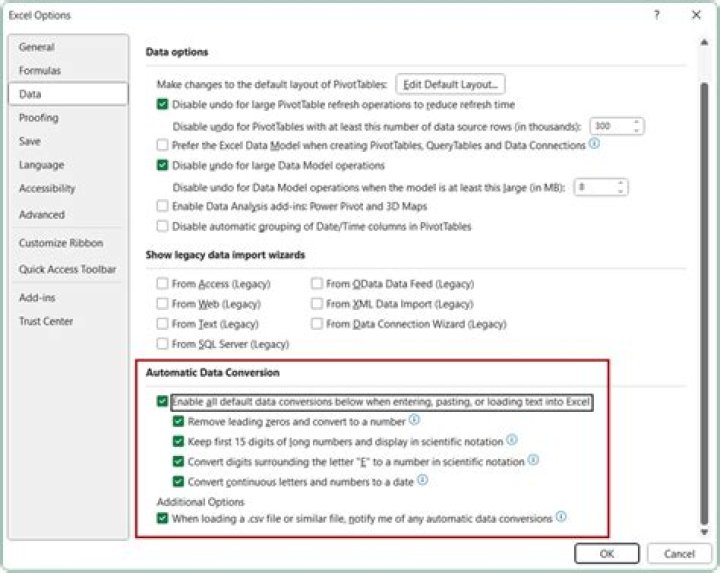The width and height of the screenshot is (720, 573).
Task: Uncheck Enable all default data conversions
Action: [163, 401]
